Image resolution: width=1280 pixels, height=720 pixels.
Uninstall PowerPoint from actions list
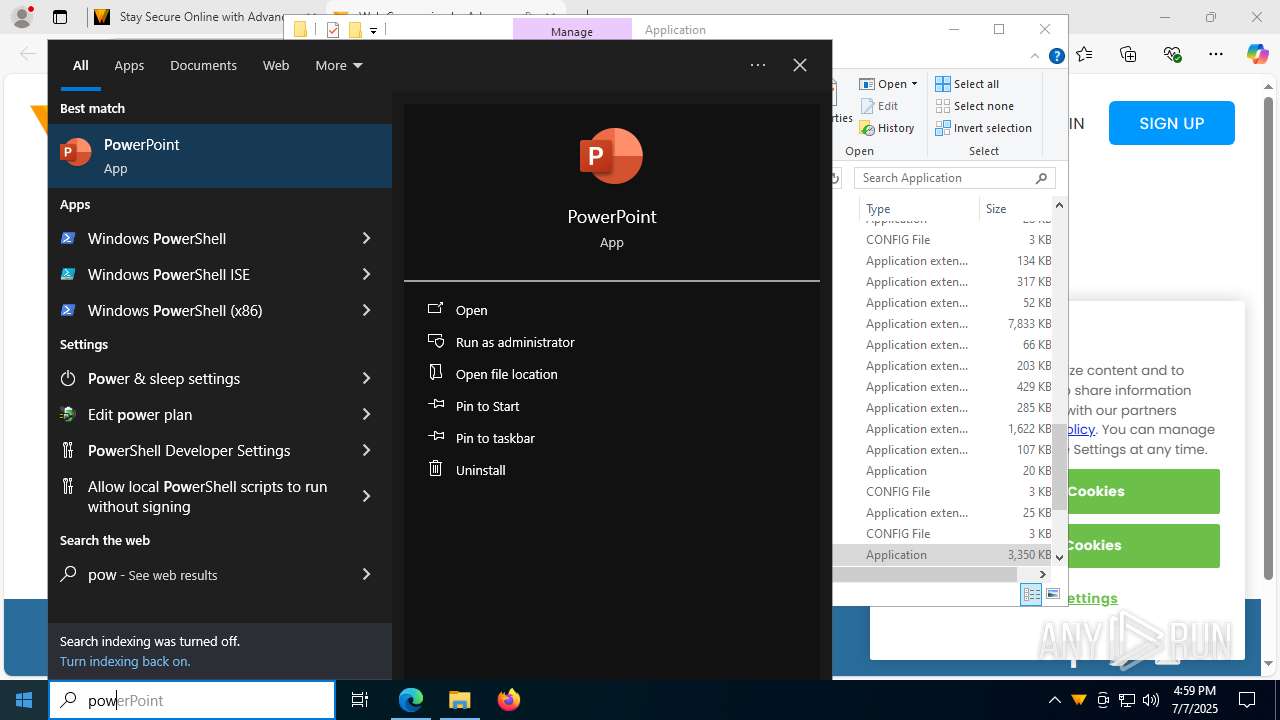tap(480, 470)
